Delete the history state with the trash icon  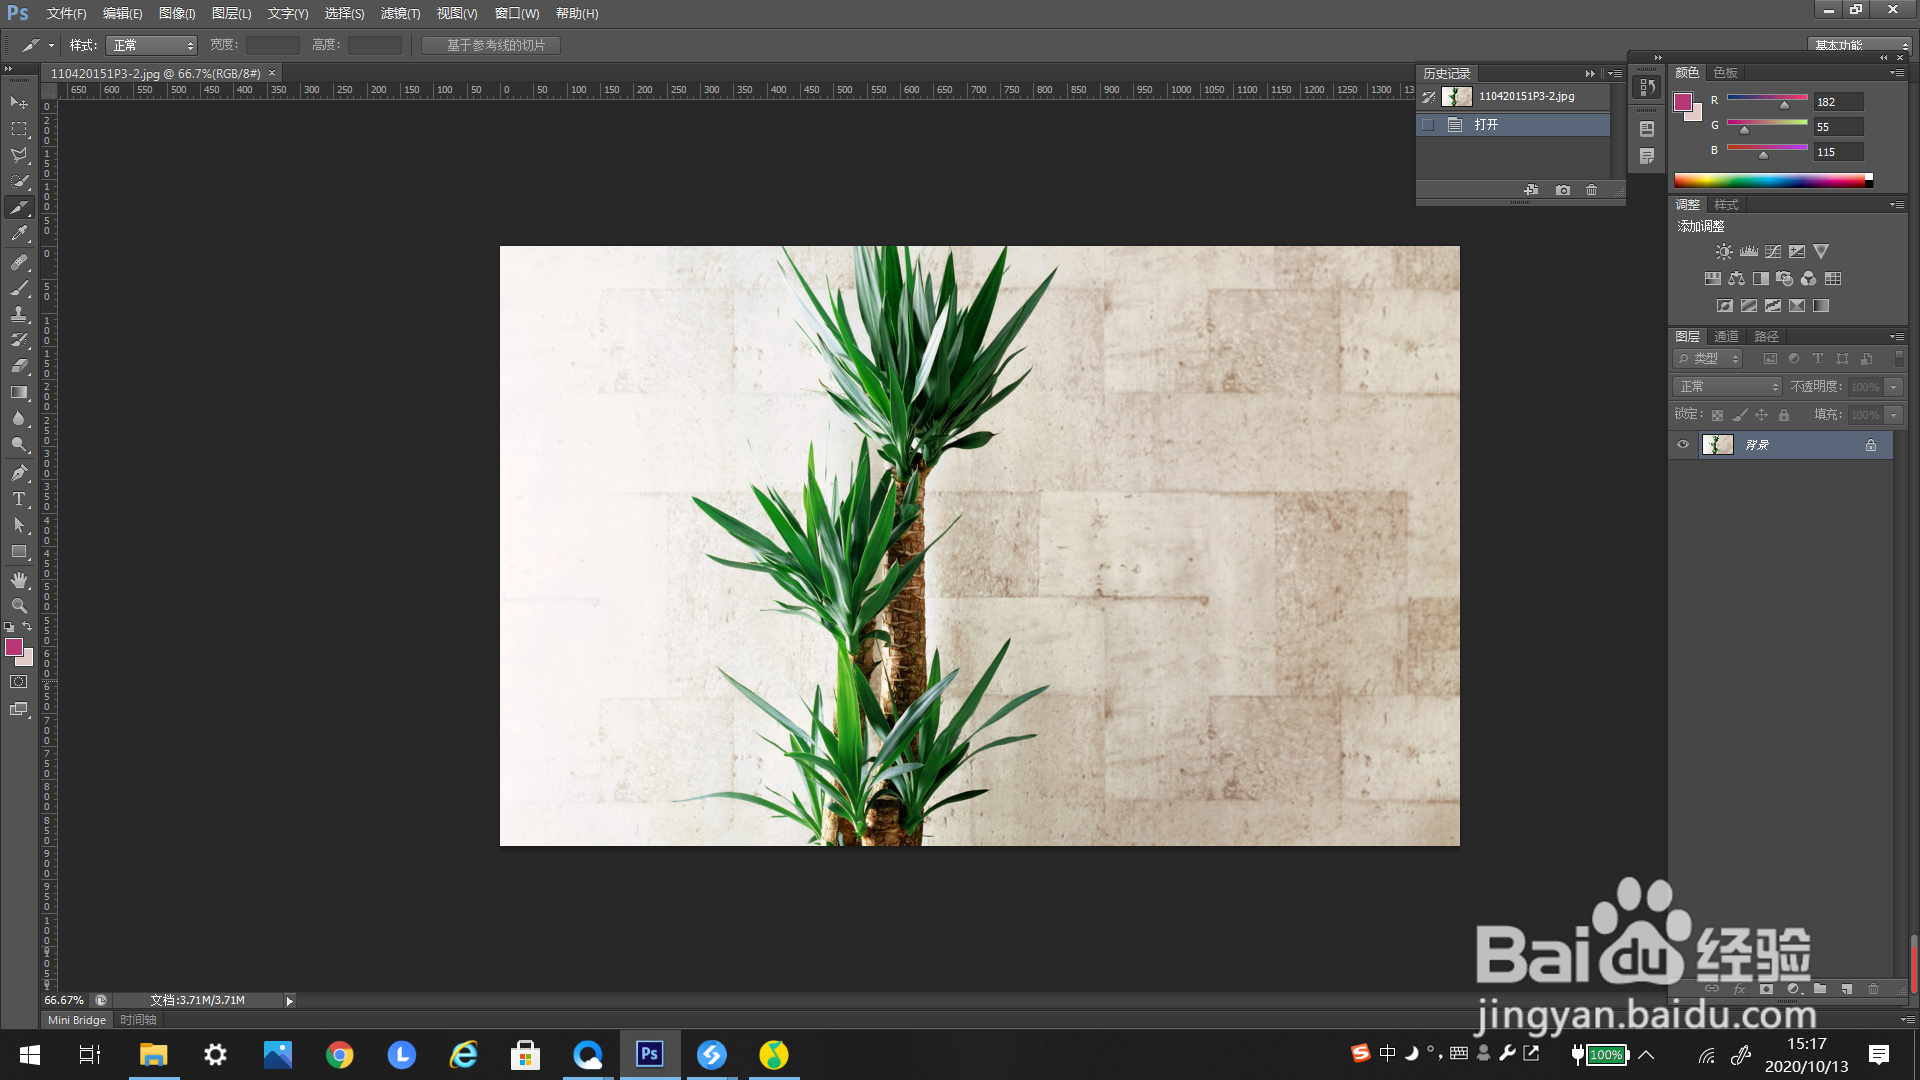[1592, 190]
